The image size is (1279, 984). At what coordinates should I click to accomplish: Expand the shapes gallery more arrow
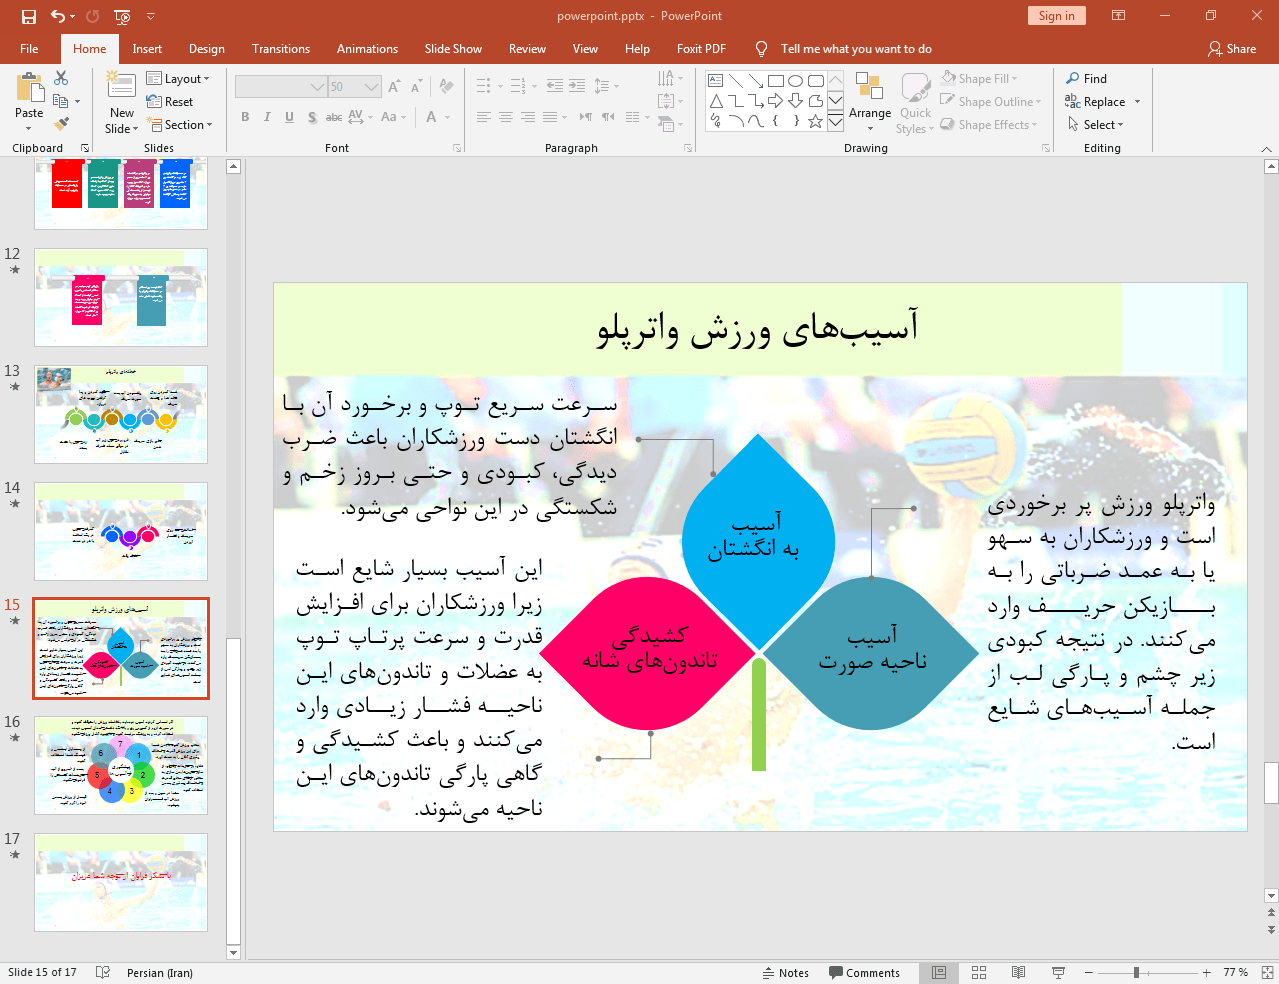(x=835, y=122)
